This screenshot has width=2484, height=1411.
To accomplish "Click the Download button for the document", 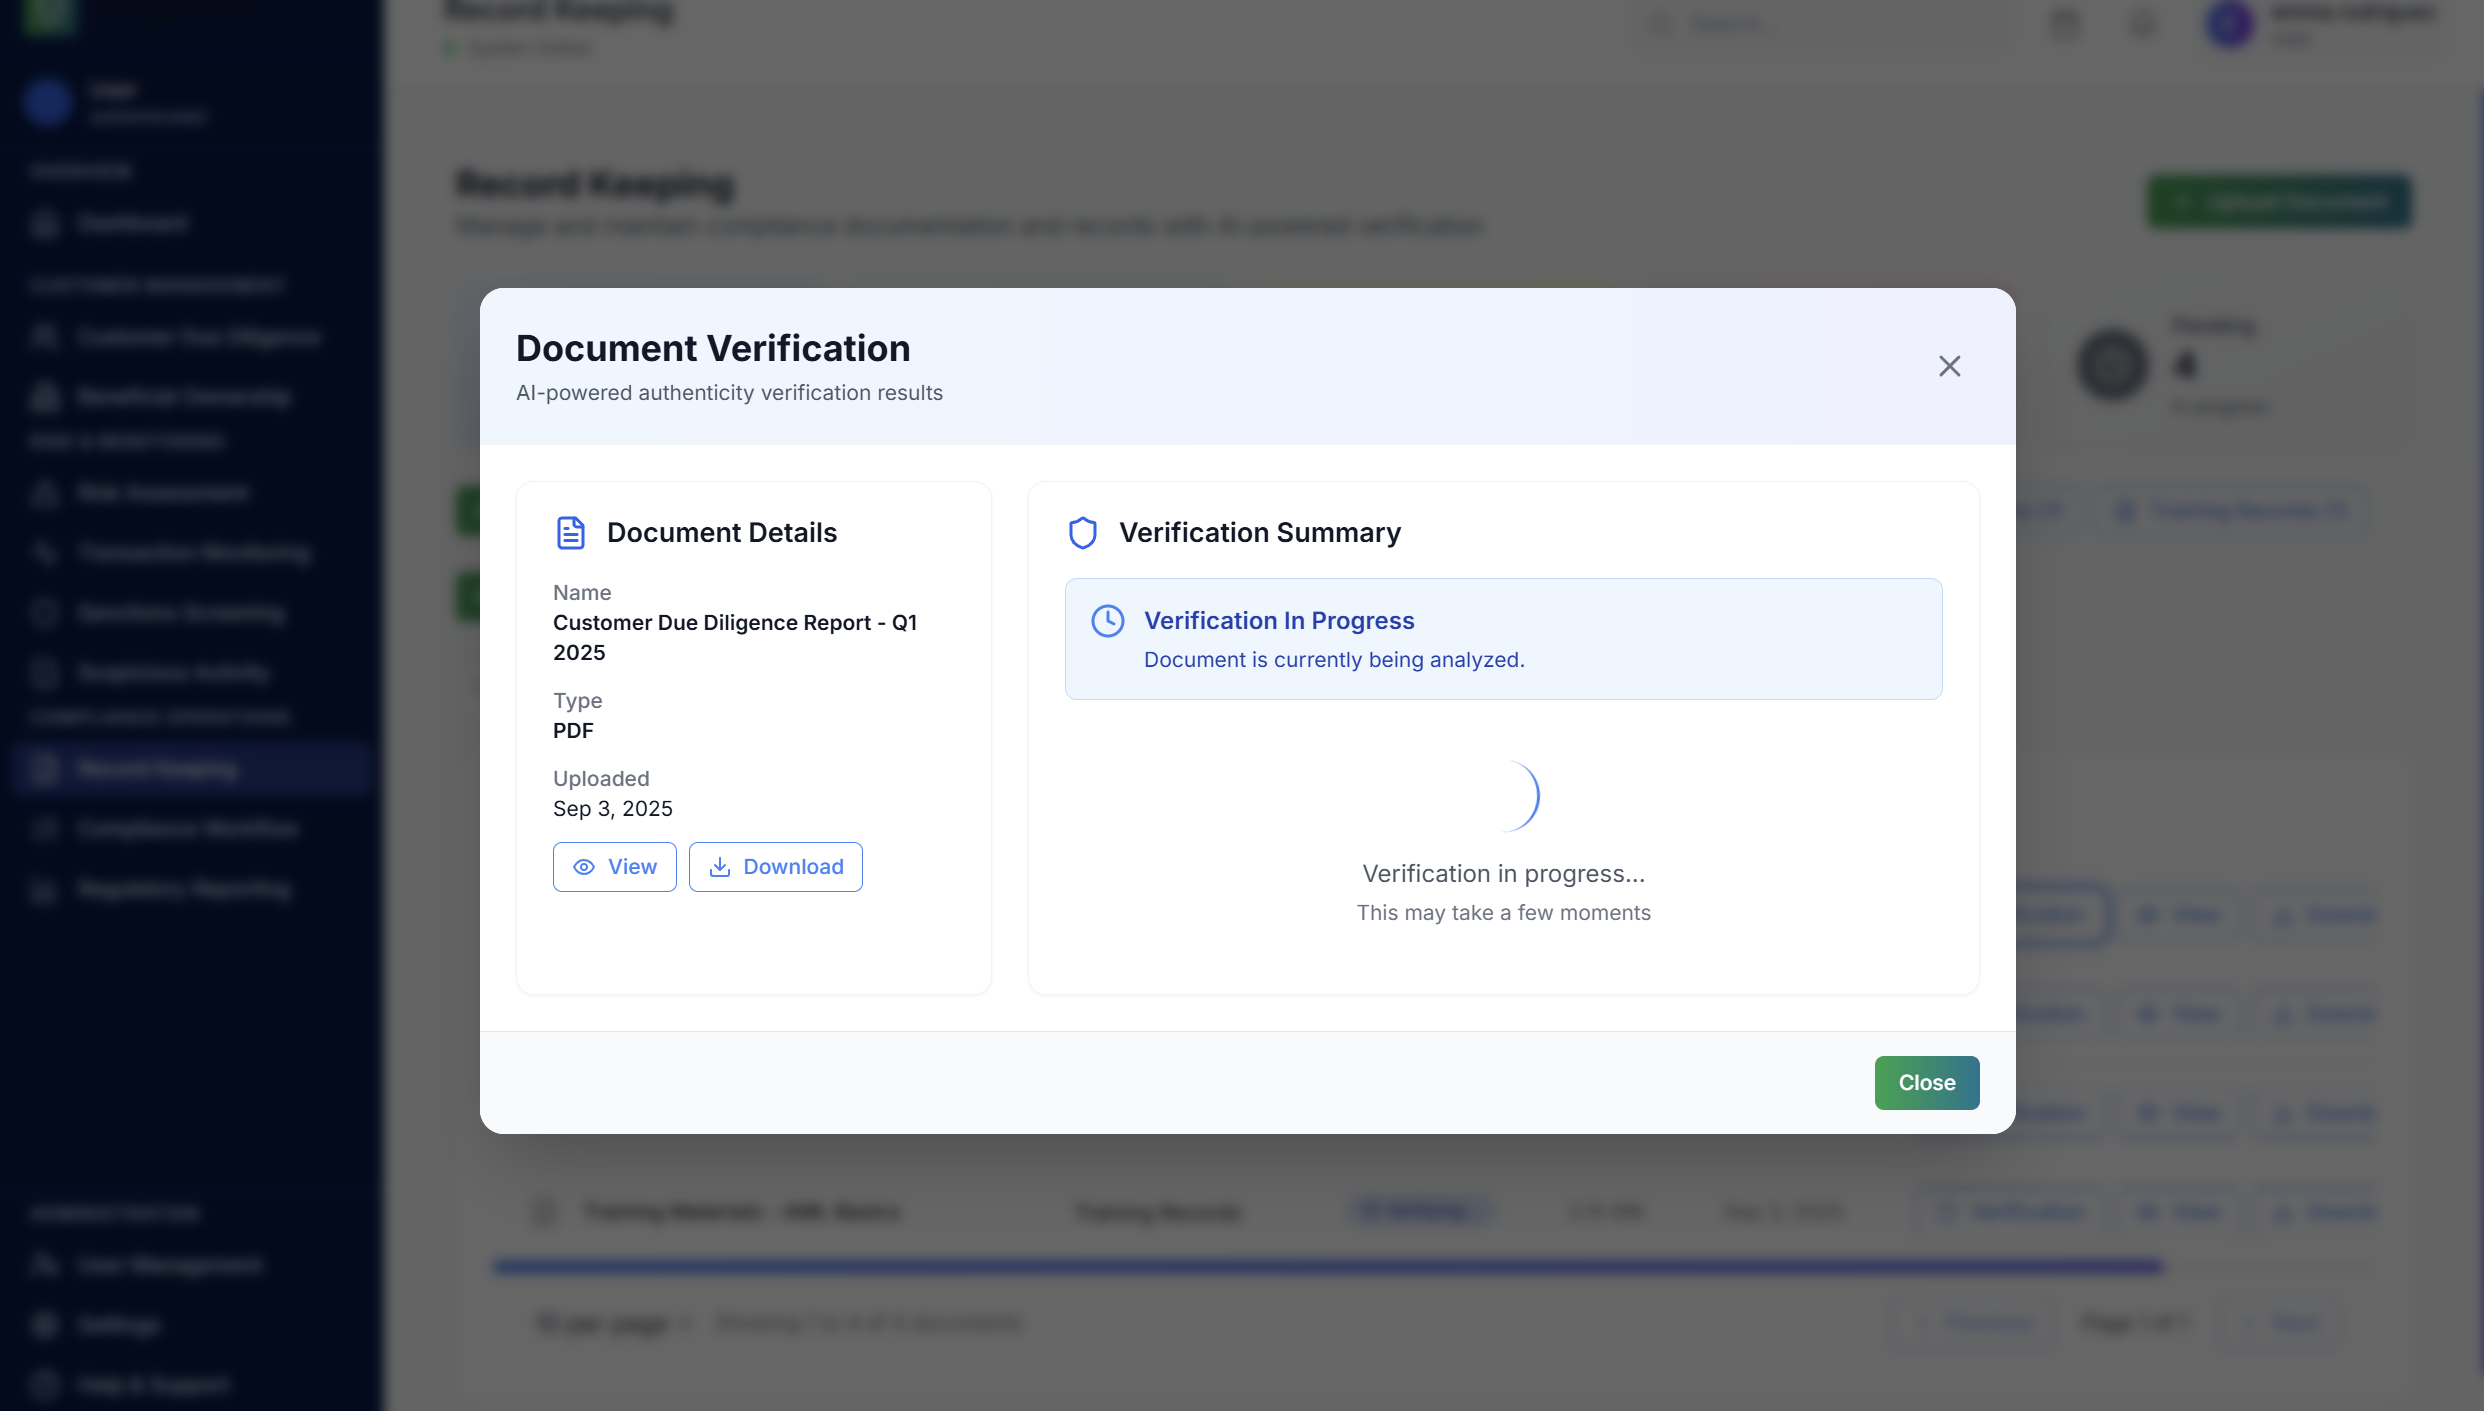I will tap(775, 867).
